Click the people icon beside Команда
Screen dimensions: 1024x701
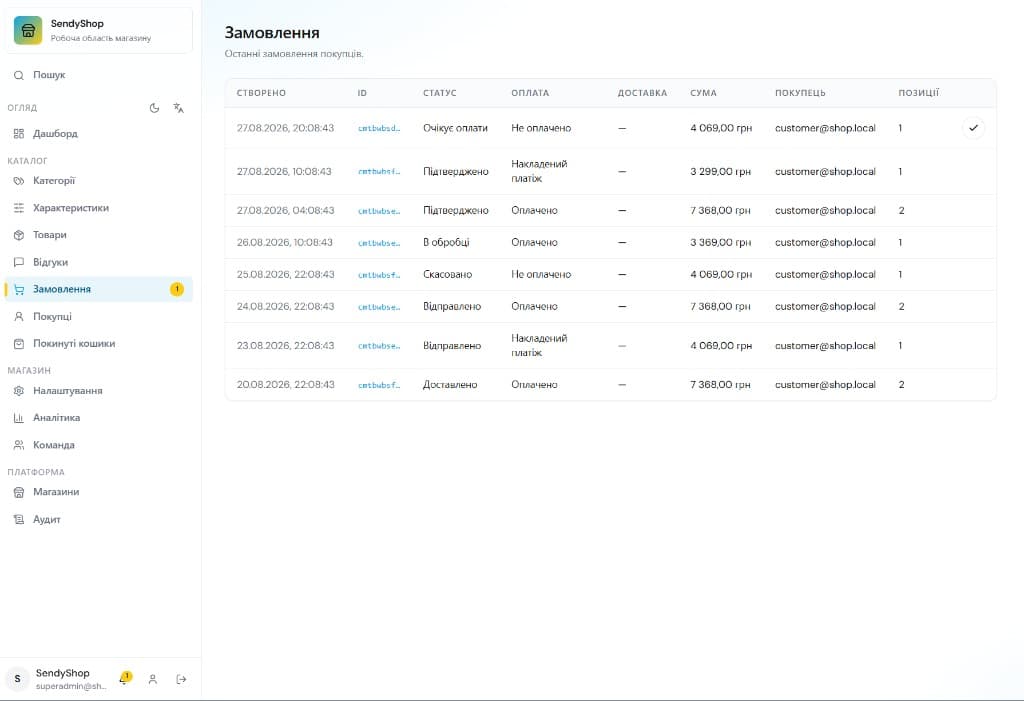19,445
